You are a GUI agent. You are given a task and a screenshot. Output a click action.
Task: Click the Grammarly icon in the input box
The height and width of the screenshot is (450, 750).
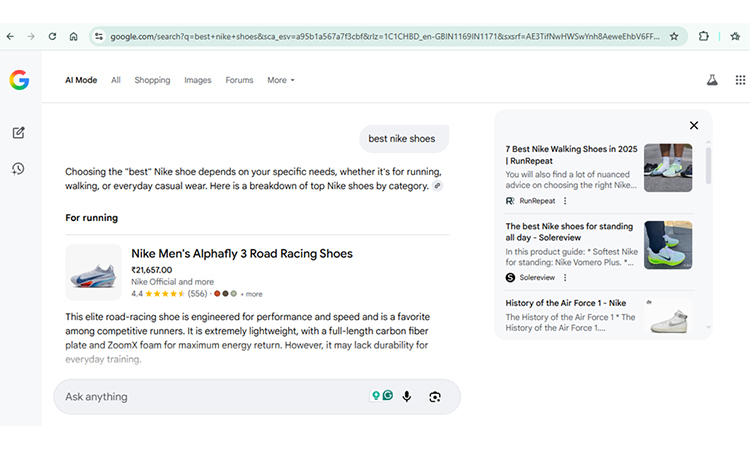pyautogui.click(x=388, y=396)
